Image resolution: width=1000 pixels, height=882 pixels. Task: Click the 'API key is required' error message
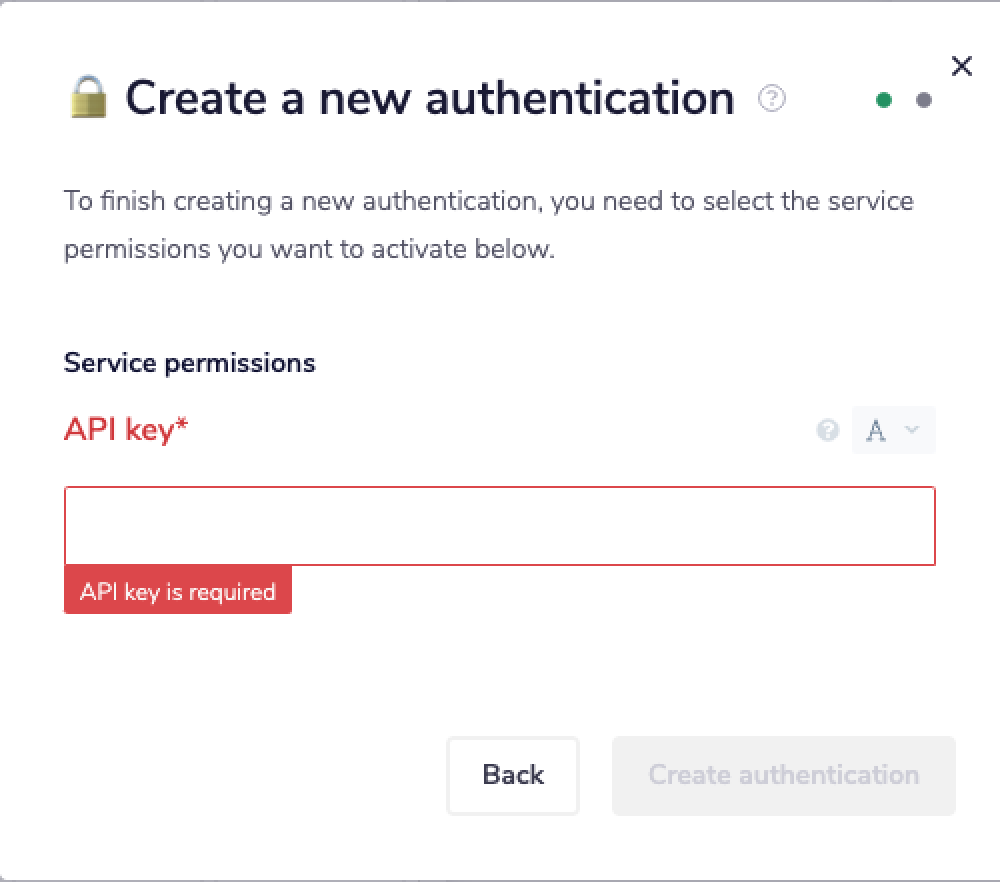178,591
